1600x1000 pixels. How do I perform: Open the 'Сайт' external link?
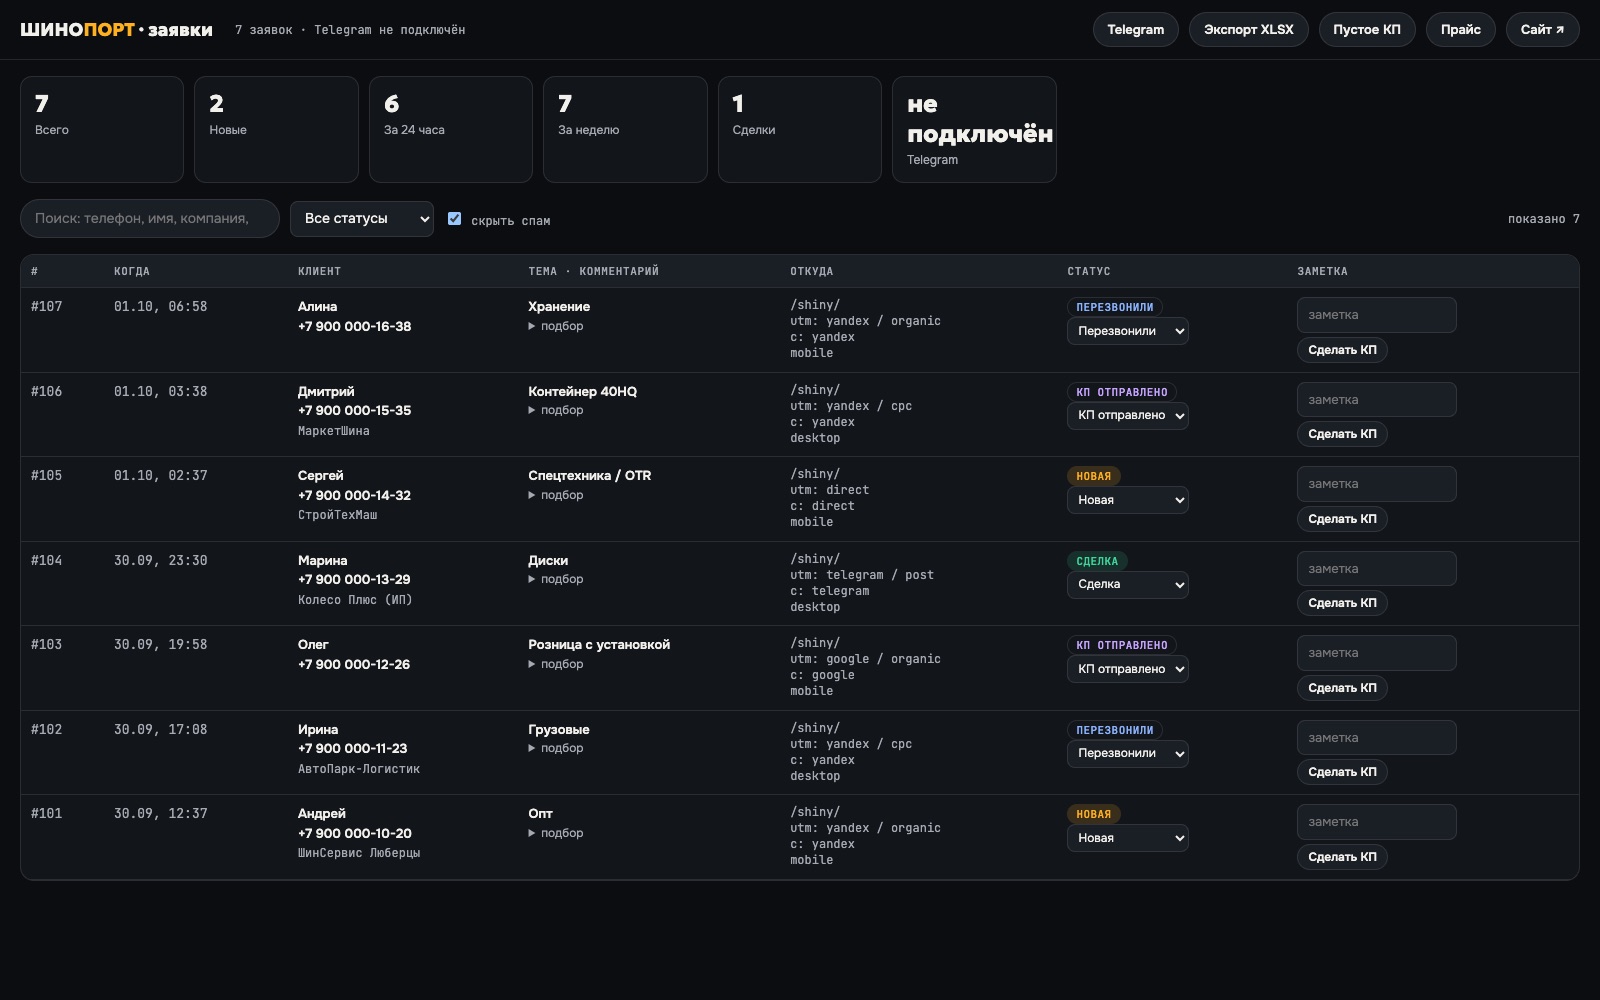(1542, 30)
